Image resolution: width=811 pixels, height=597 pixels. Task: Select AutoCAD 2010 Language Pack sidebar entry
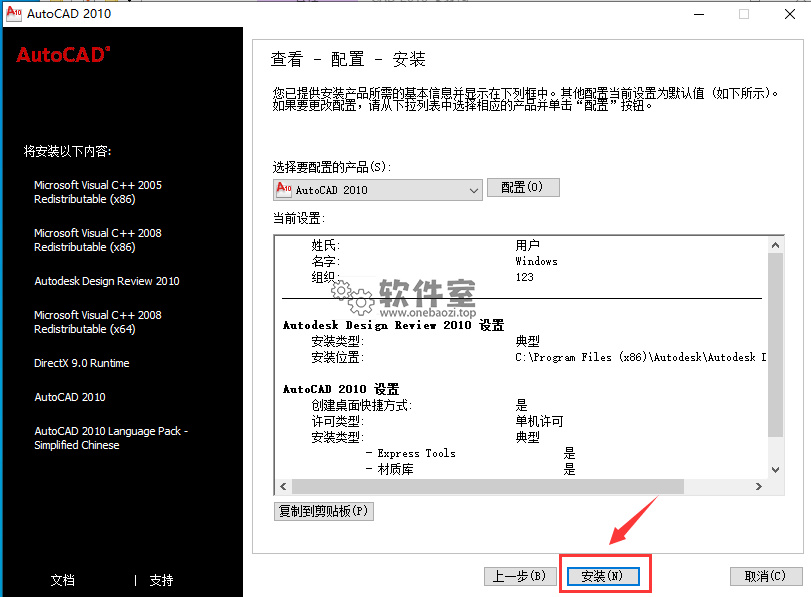click(111, 438)
